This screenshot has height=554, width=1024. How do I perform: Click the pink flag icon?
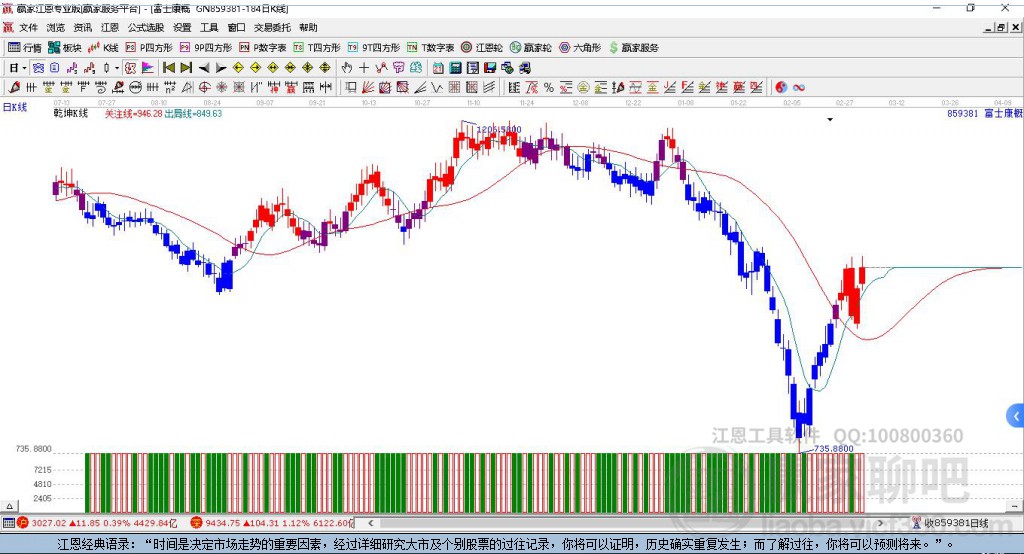pos(148,68)
